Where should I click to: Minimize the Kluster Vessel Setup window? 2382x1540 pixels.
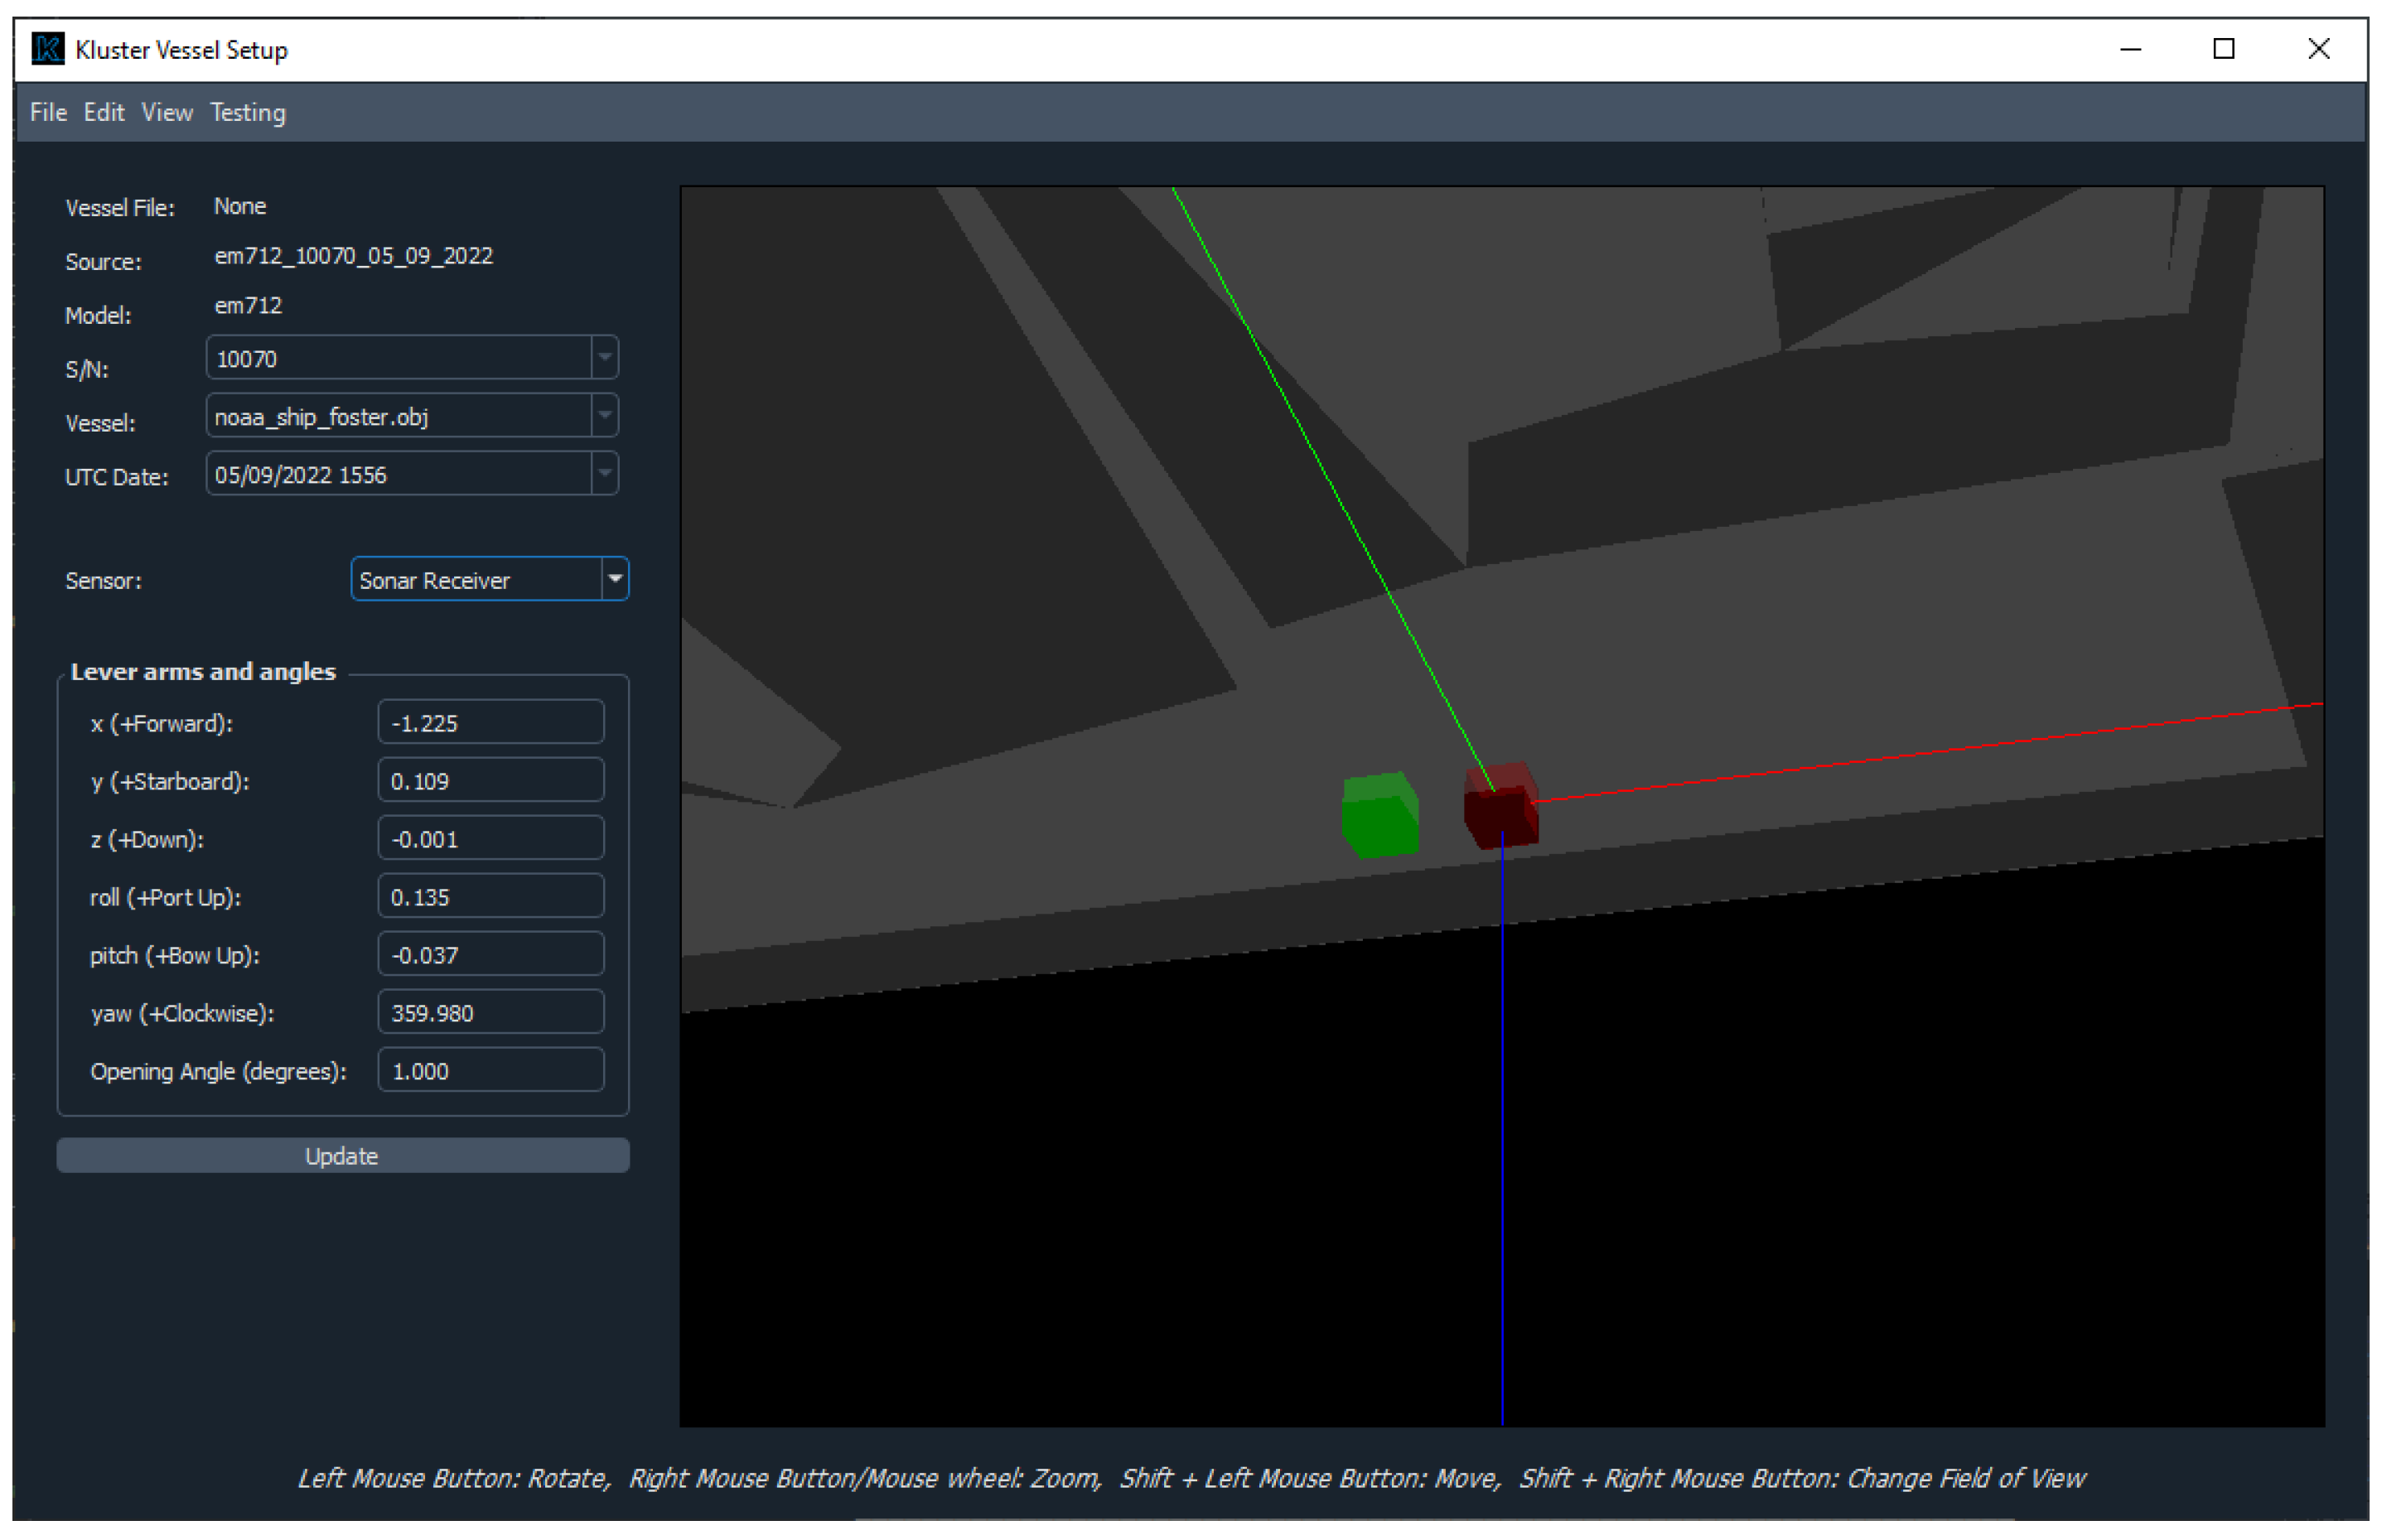coord(2131,49)
